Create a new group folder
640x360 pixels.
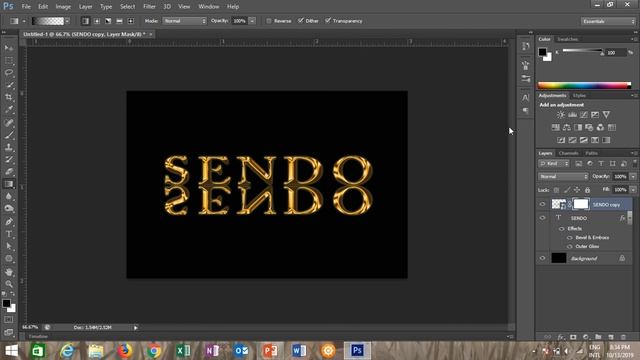[x=598, y=337]
